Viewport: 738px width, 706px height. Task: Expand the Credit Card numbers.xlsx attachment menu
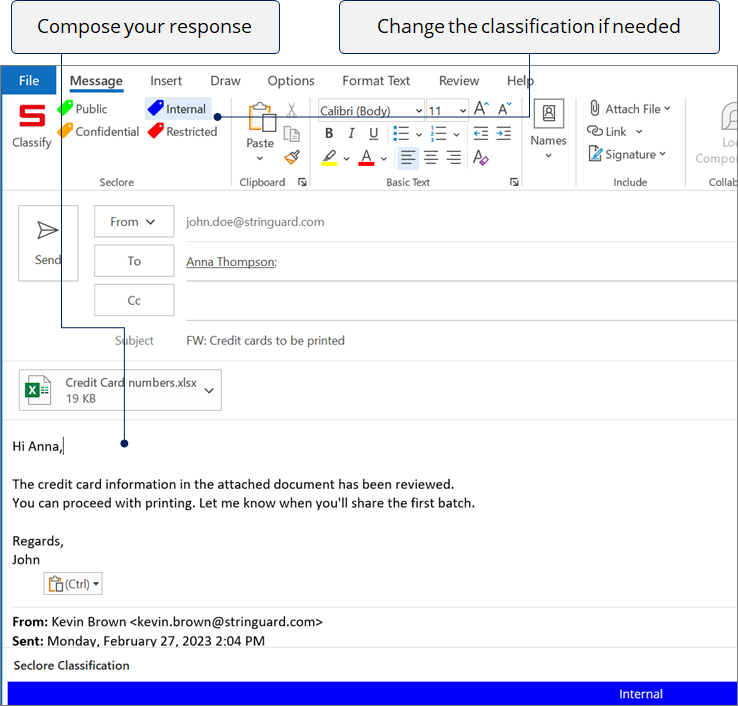pyautogui.click(x=209, y=391)
